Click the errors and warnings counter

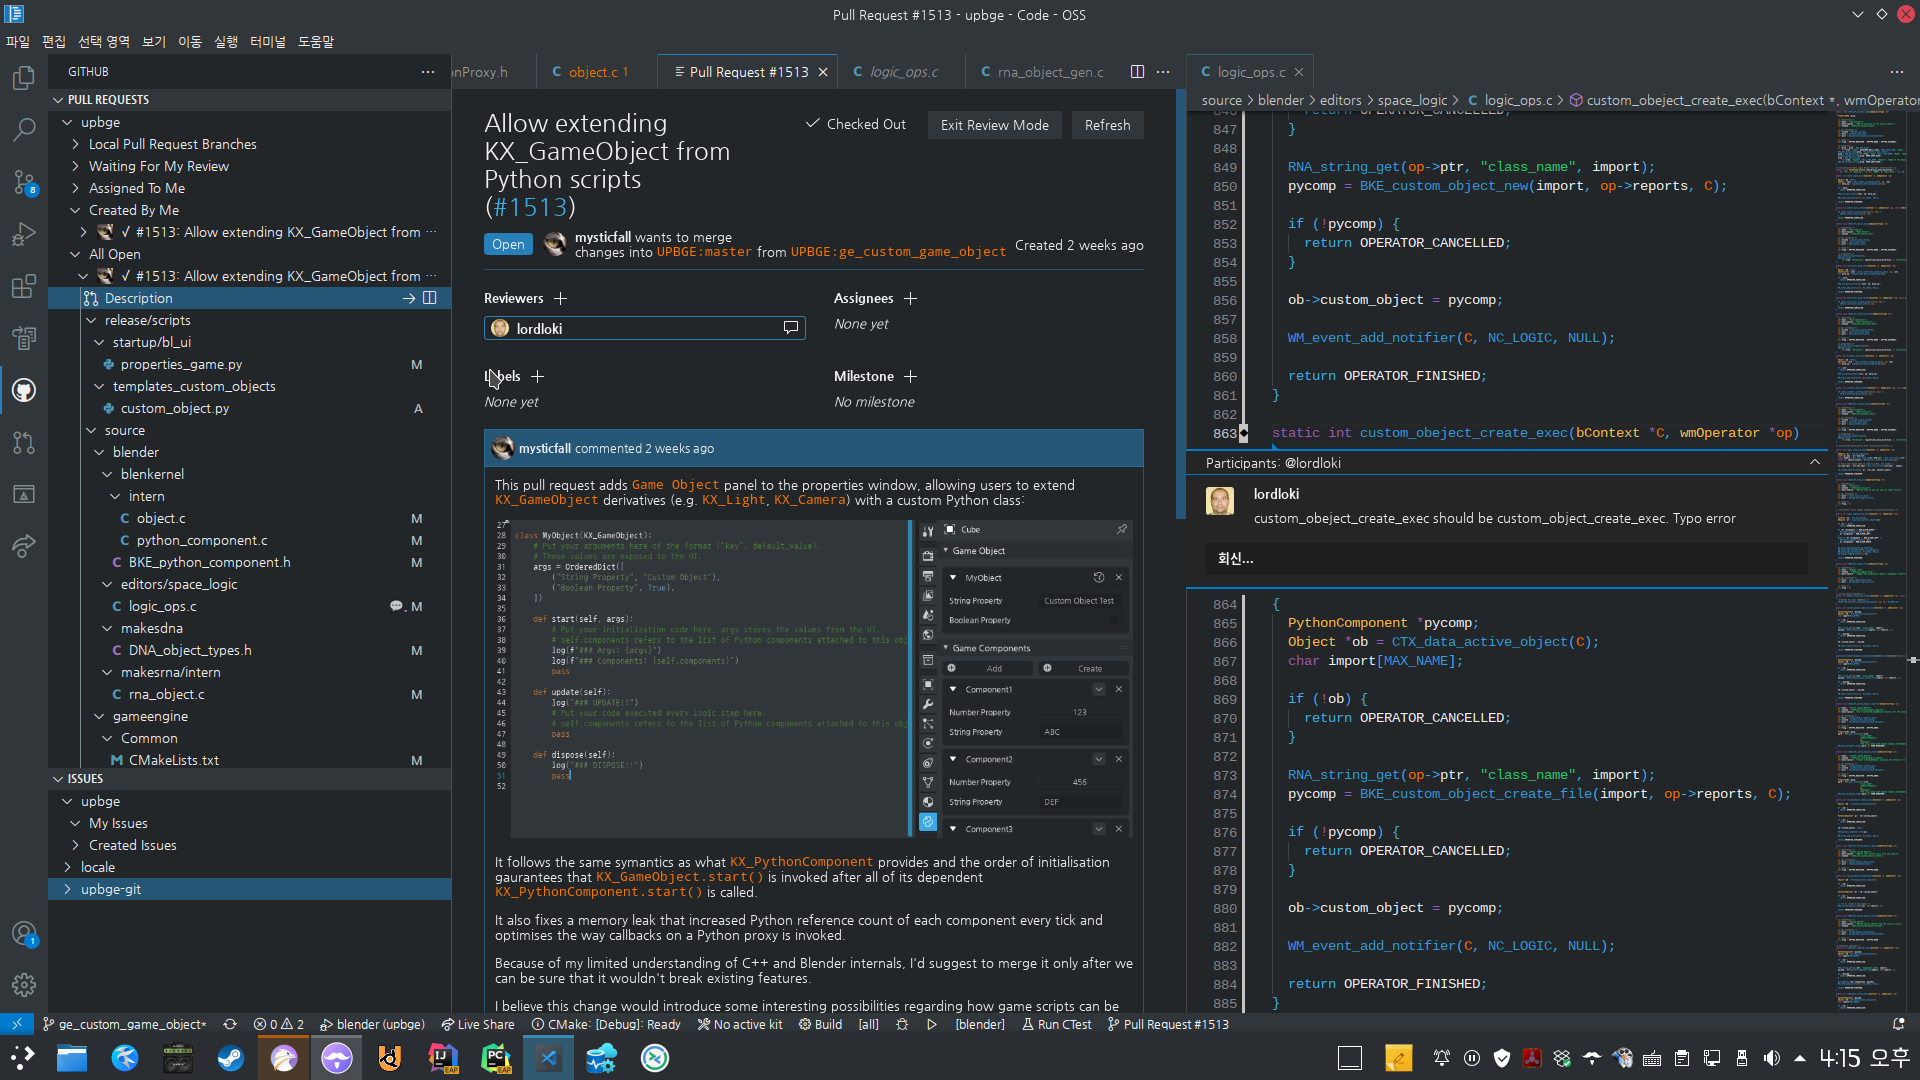[x=279, y=1024]
